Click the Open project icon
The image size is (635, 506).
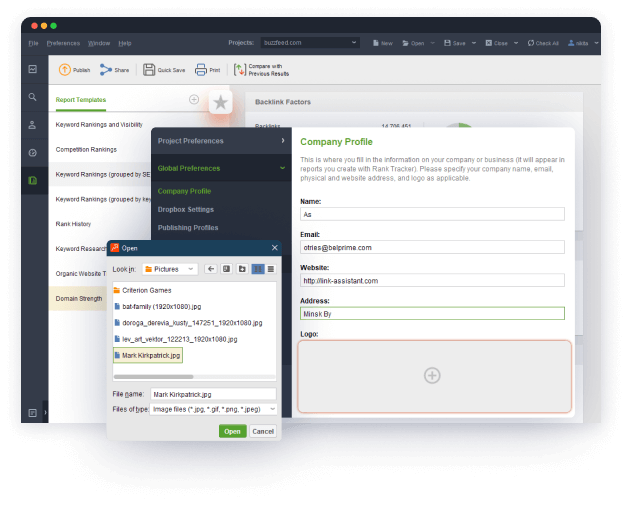405,43
